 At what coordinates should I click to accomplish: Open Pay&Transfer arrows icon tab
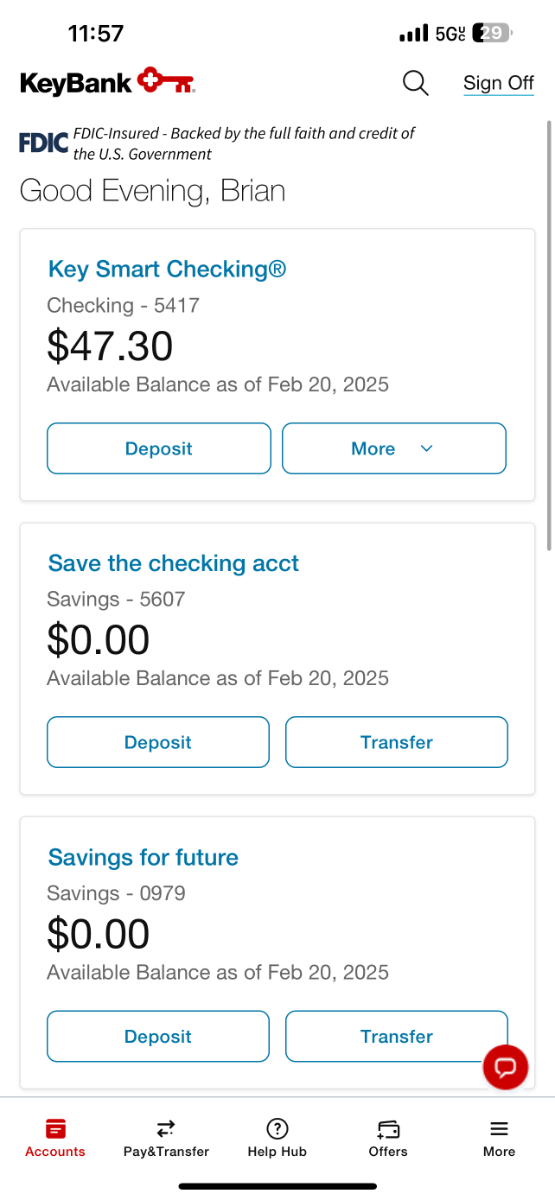(166, 1129)
